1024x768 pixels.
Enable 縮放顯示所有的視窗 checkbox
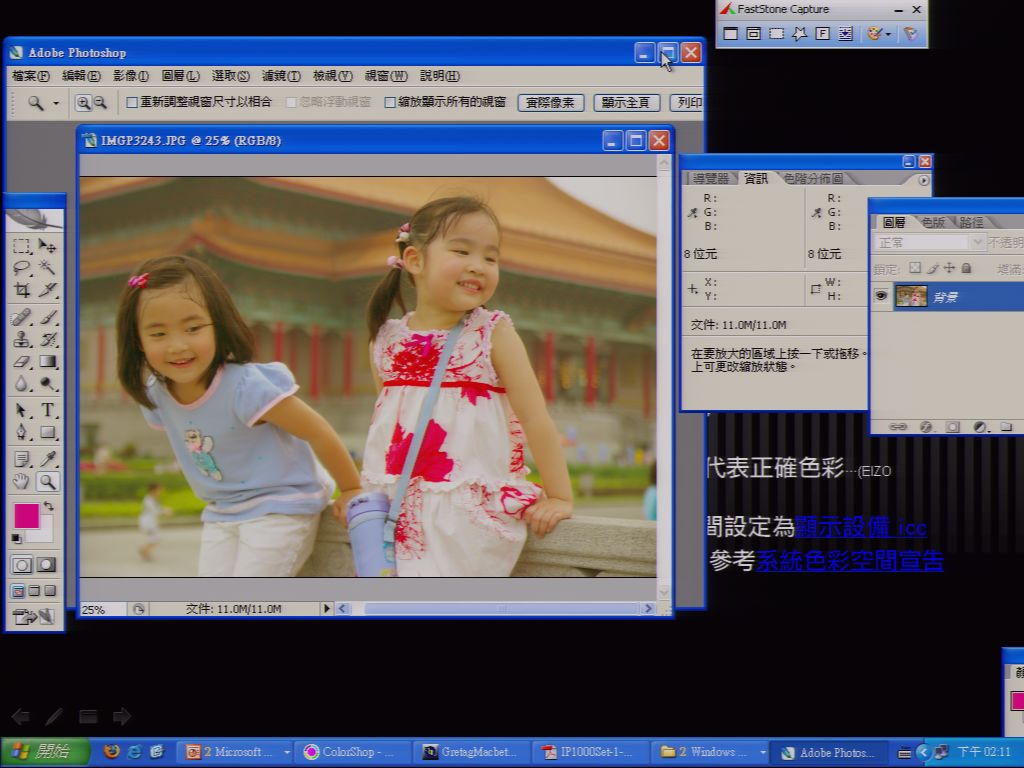(390, 103)
